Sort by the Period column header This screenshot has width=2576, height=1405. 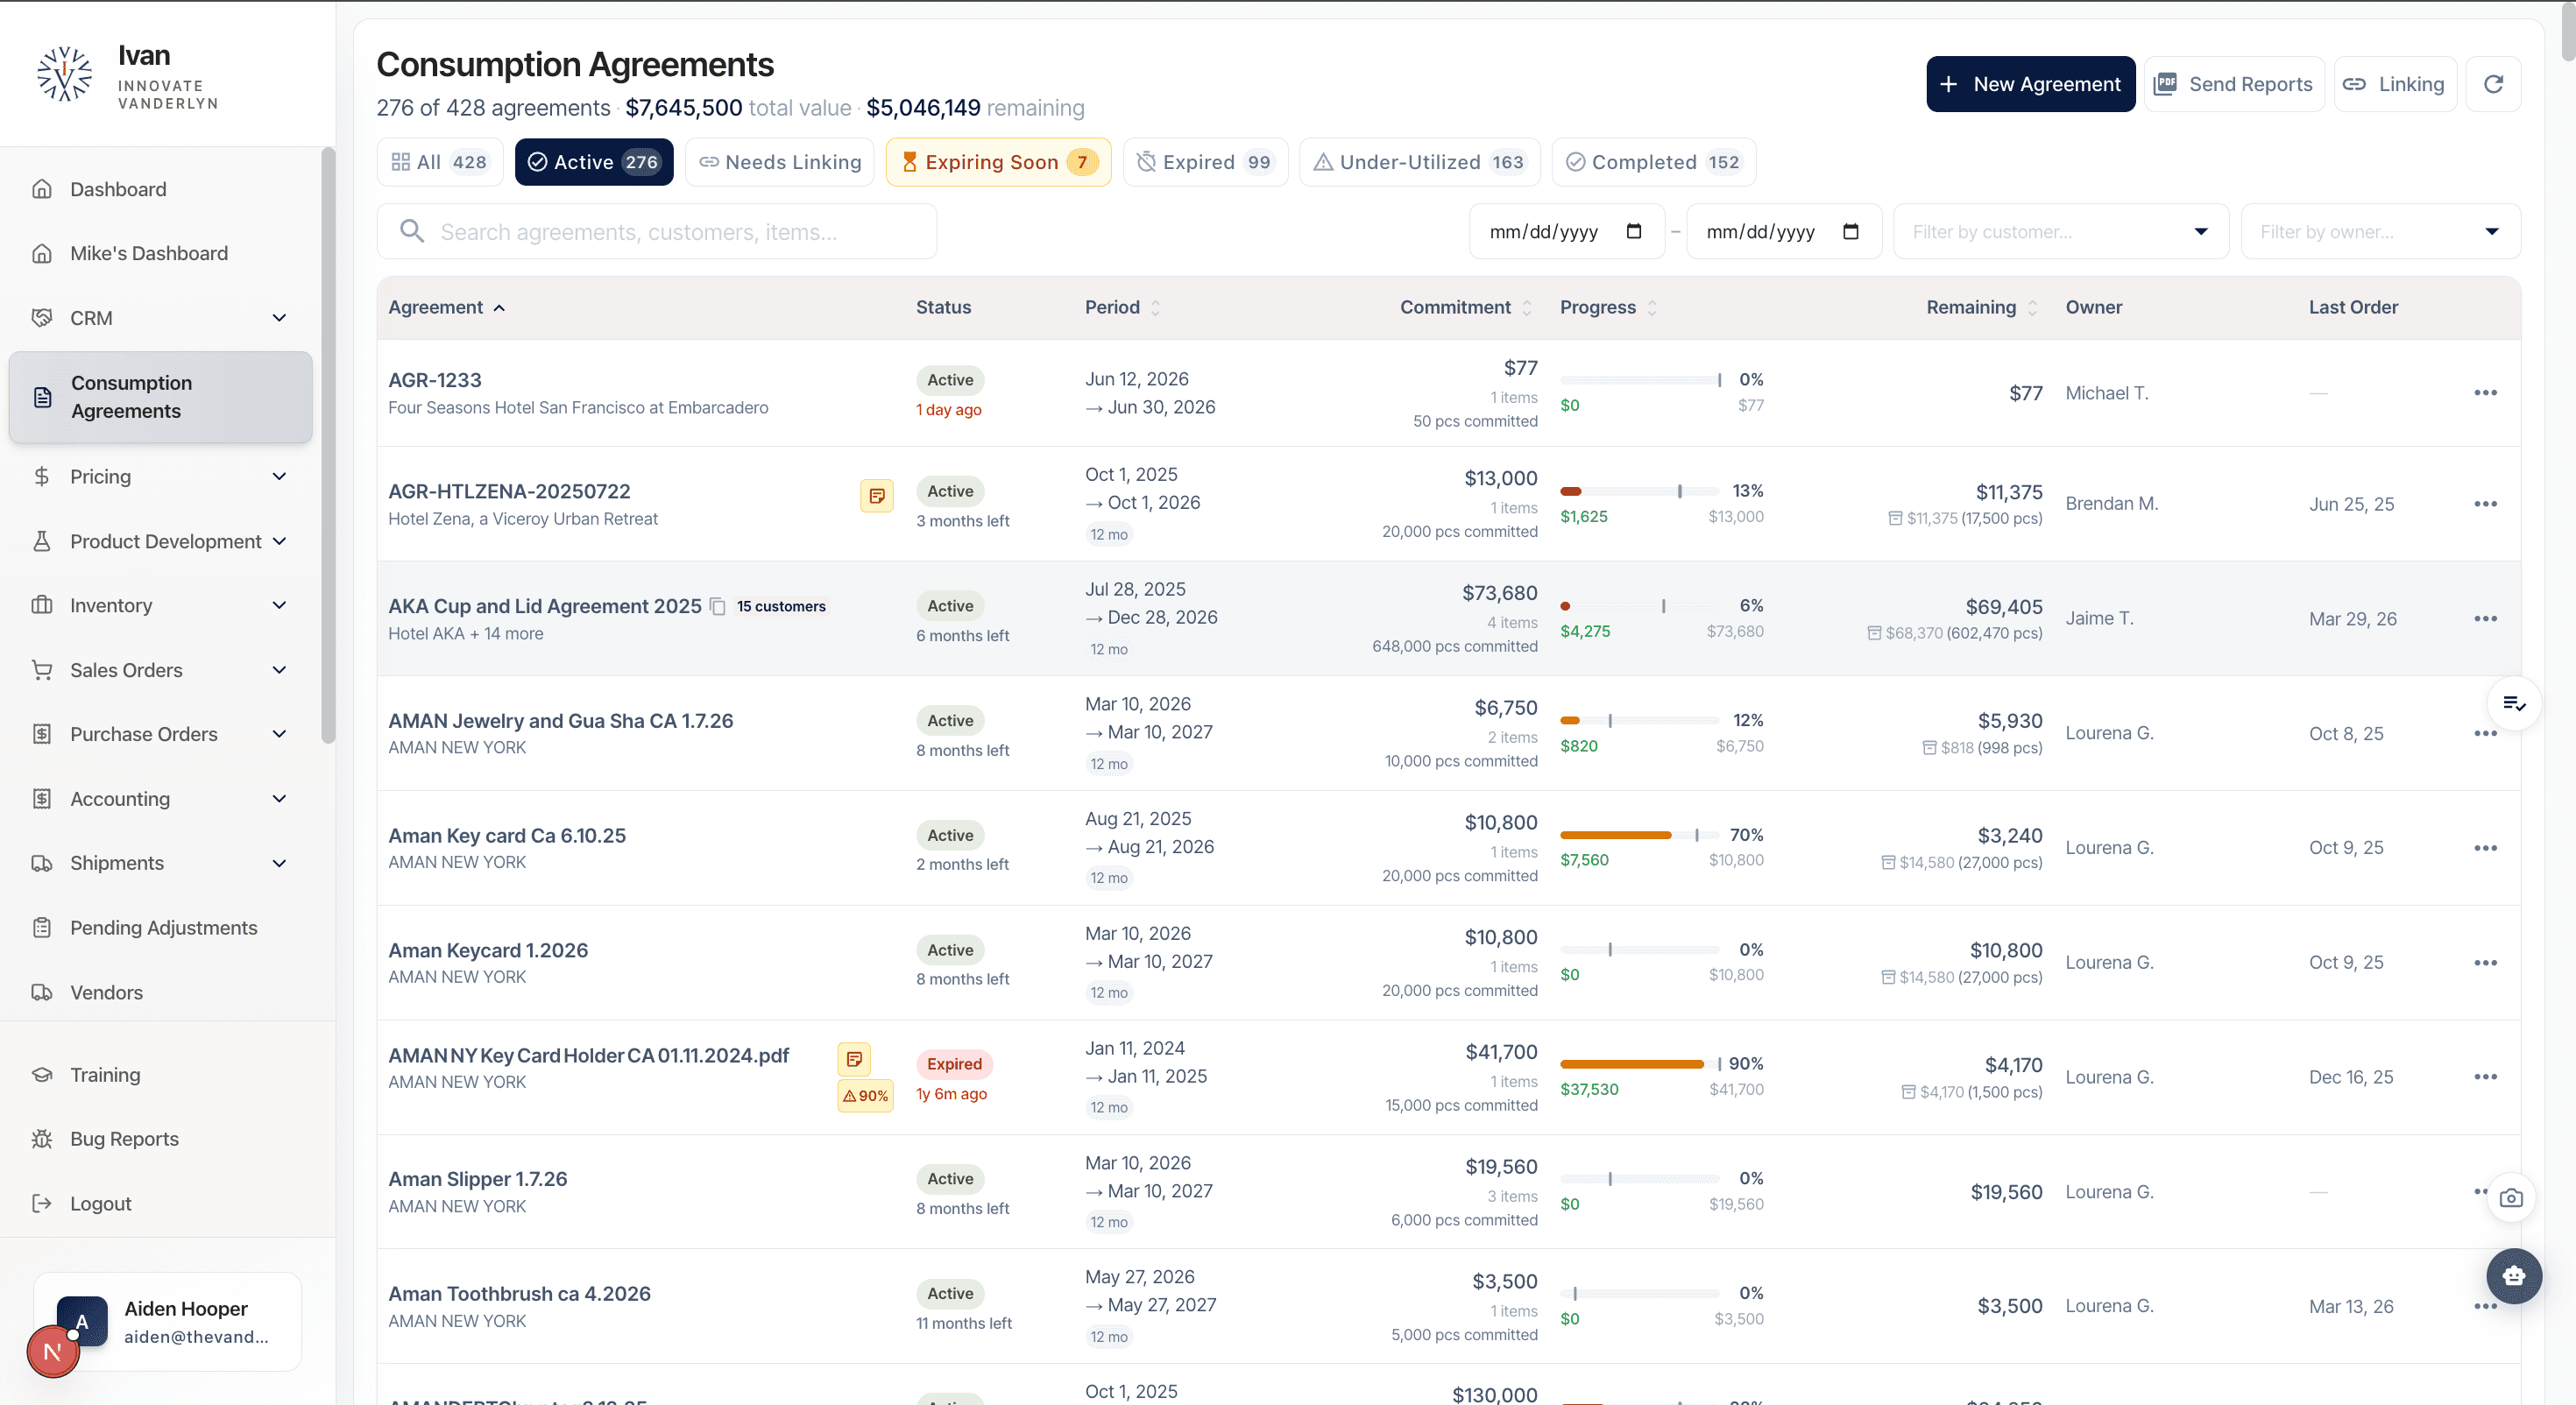click(1123, 307)
